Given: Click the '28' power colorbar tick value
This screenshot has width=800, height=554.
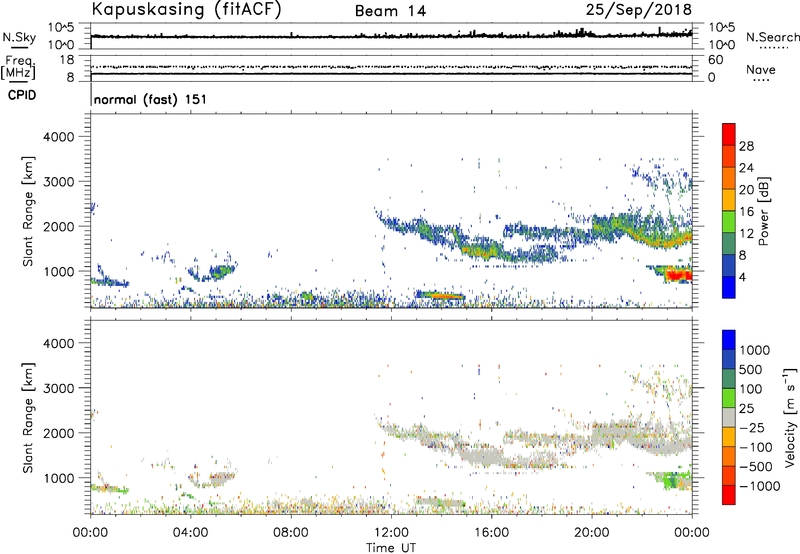Looking at the screenshot, I should pyautogui.click(x=746, y=146).
